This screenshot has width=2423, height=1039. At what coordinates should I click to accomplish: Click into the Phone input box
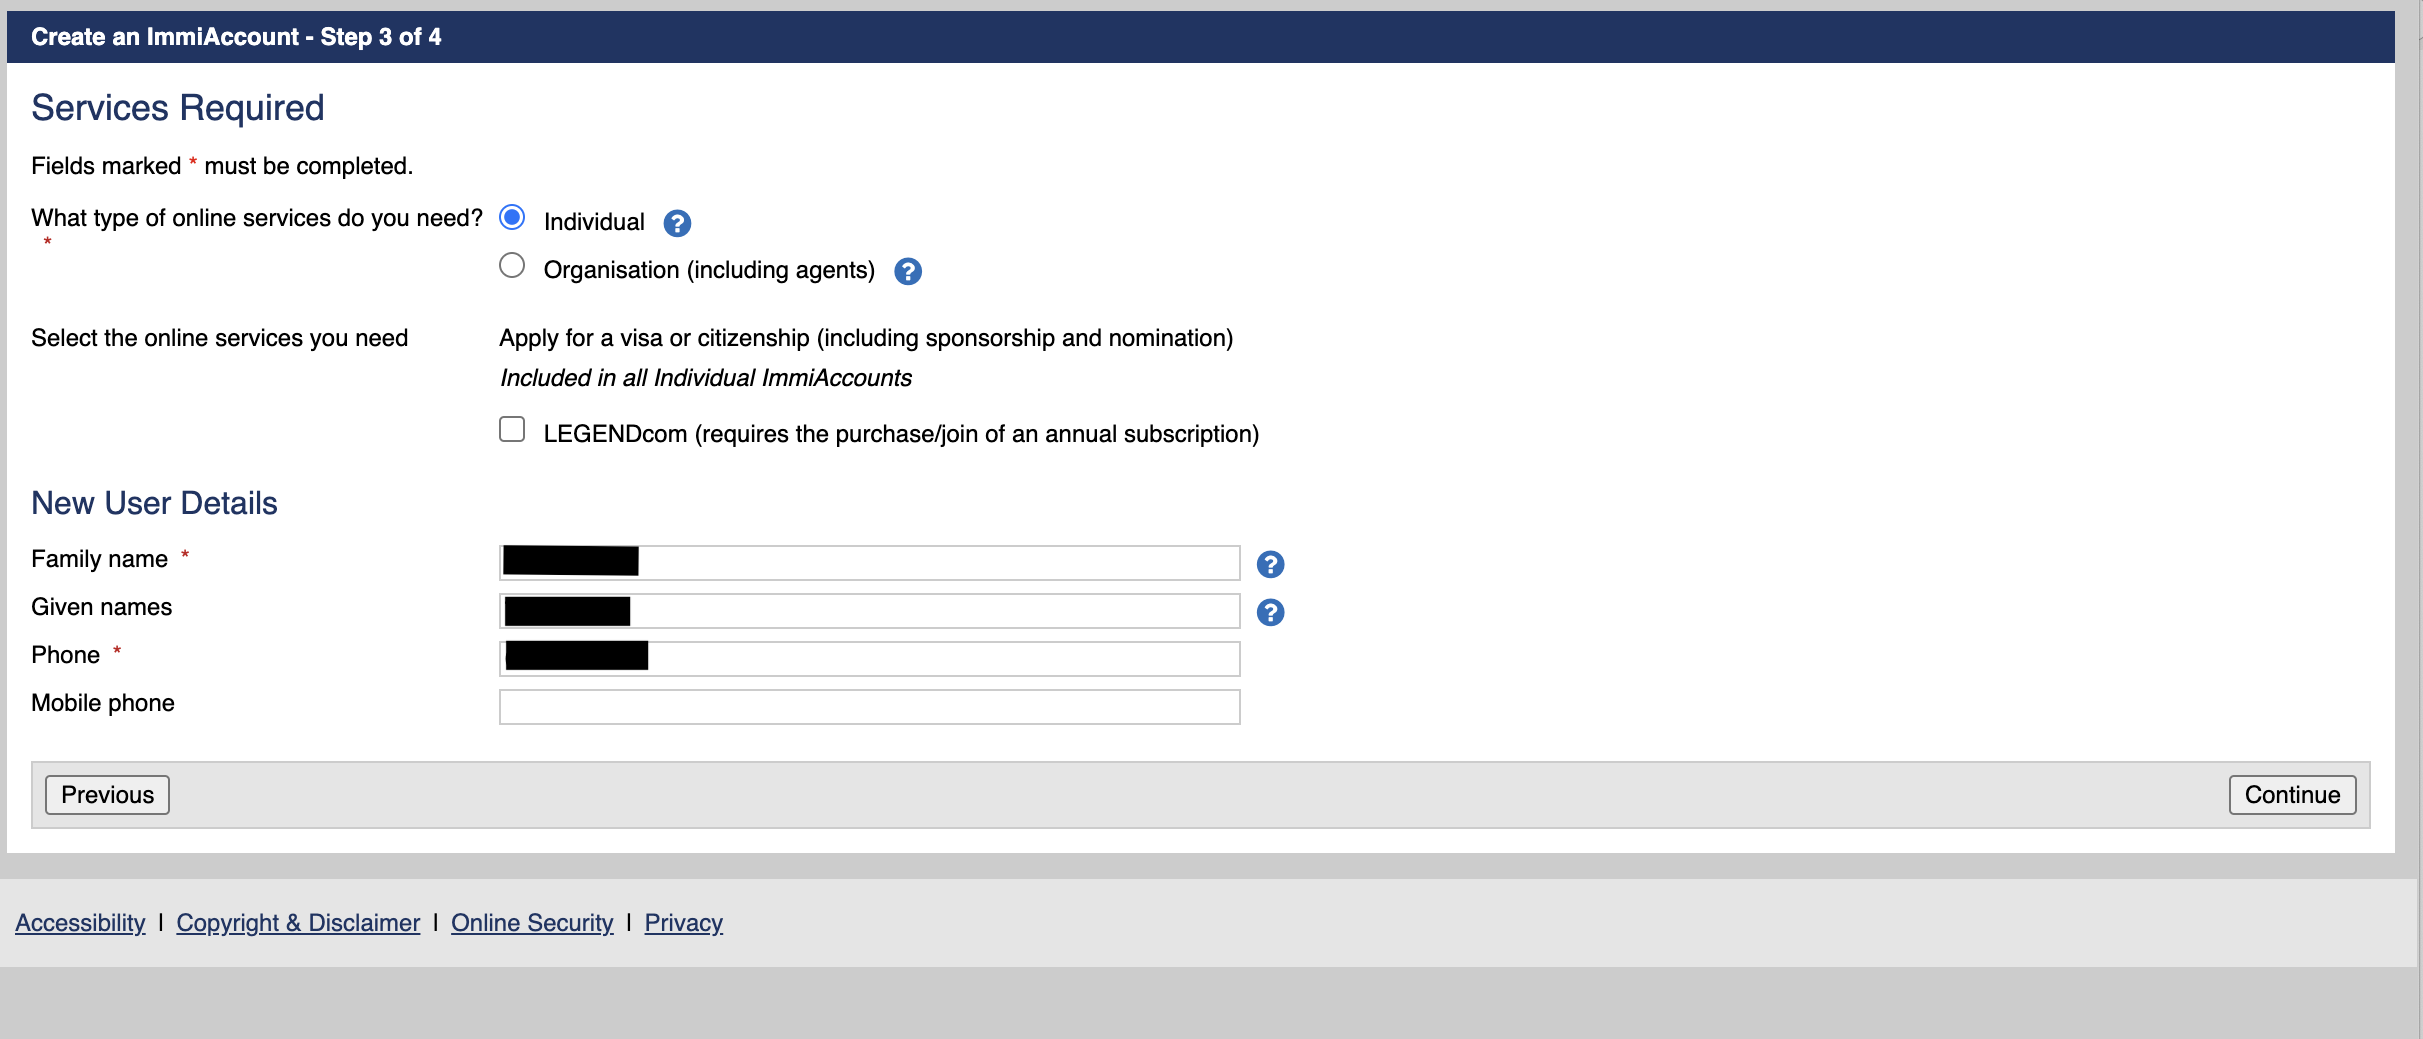point(869,659)
